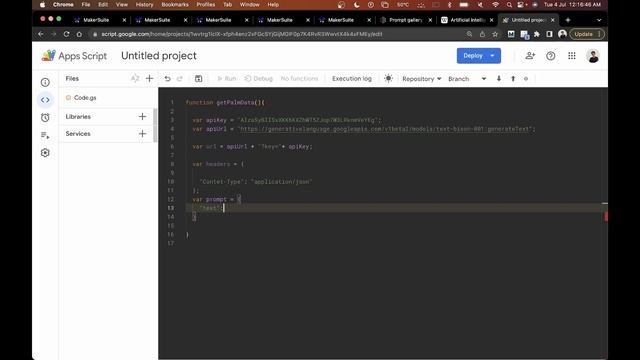
Task: Open the Overview sidebar icon
Action: [45, 82]
